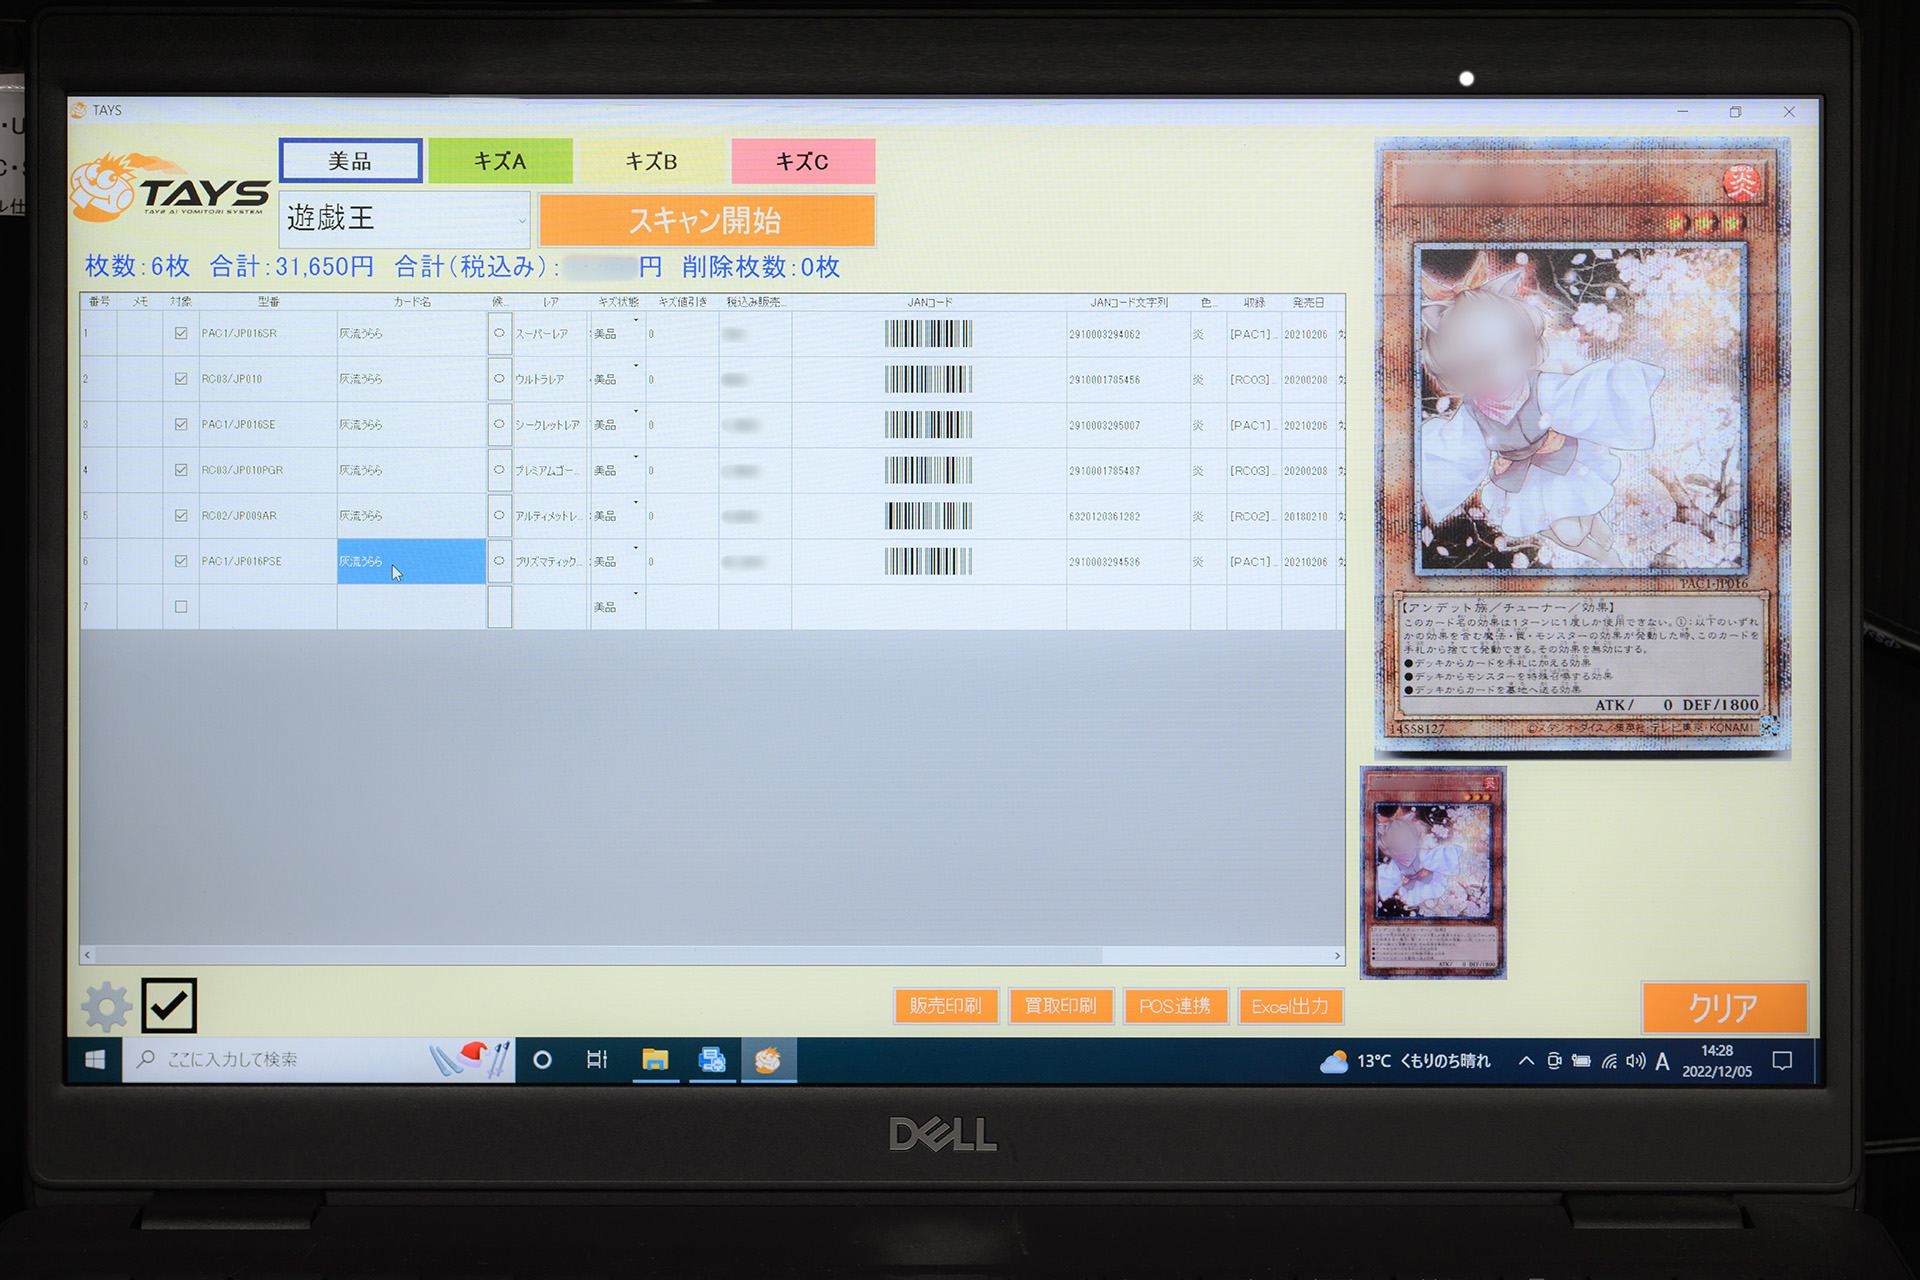Click the taskbar search box
Screen dimensions: 1920x1280
[318, 1060]
